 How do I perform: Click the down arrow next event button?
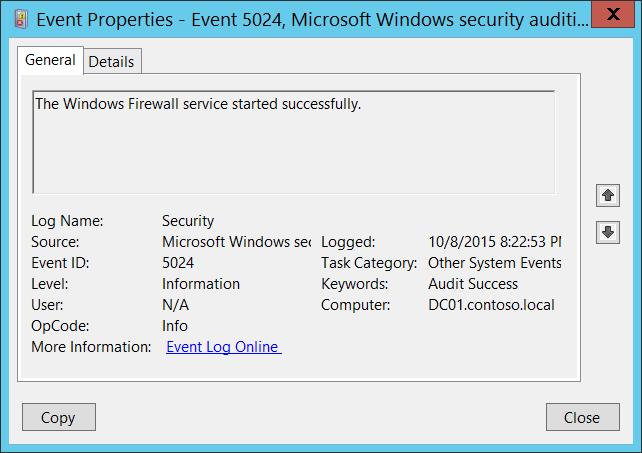[x=607, y=232]
